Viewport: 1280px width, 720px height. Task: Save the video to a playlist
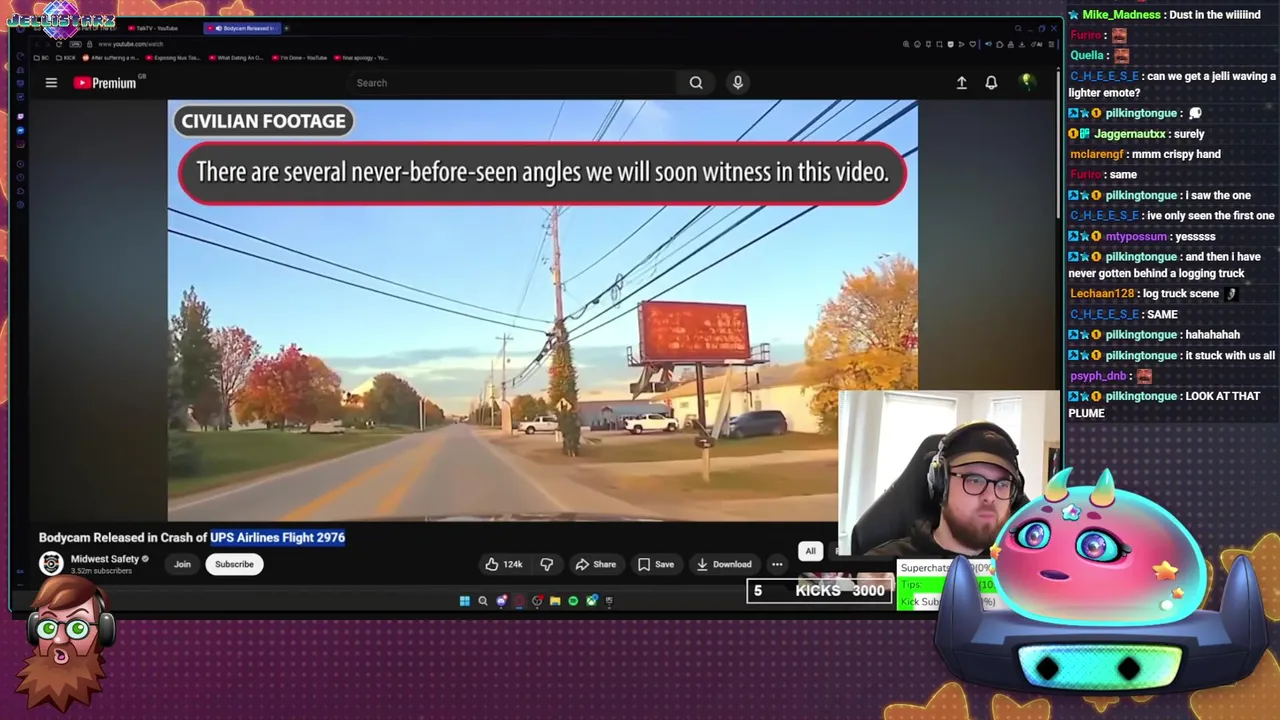pyautogui.click(x=656, y=564)
